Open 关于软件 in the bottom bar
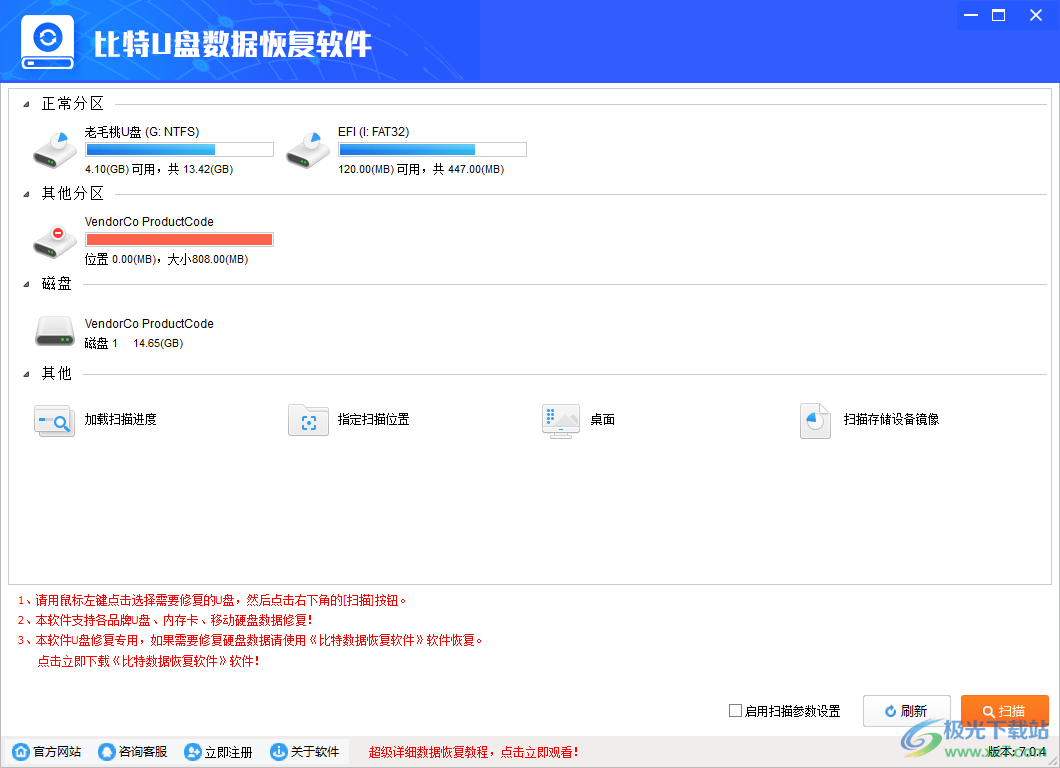 [315, 752]
